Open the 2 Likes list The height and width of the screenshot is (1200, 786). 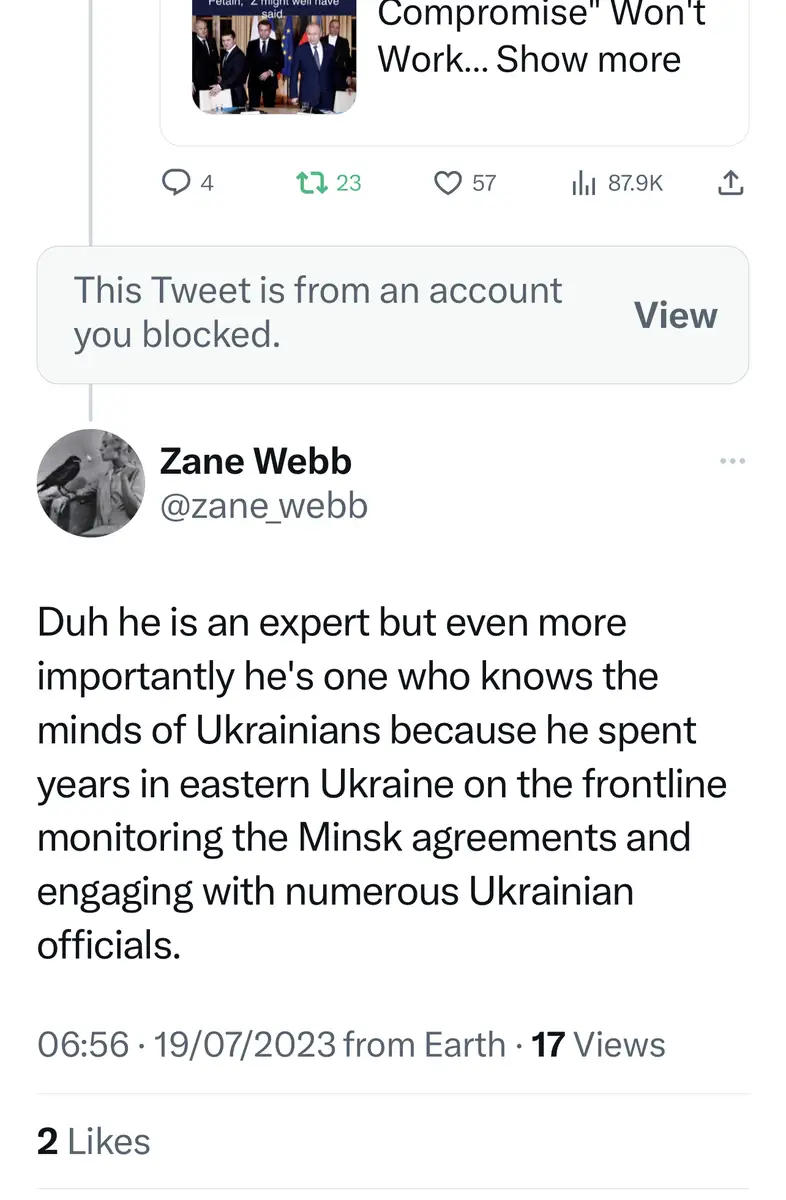[x=93, y=1141]
